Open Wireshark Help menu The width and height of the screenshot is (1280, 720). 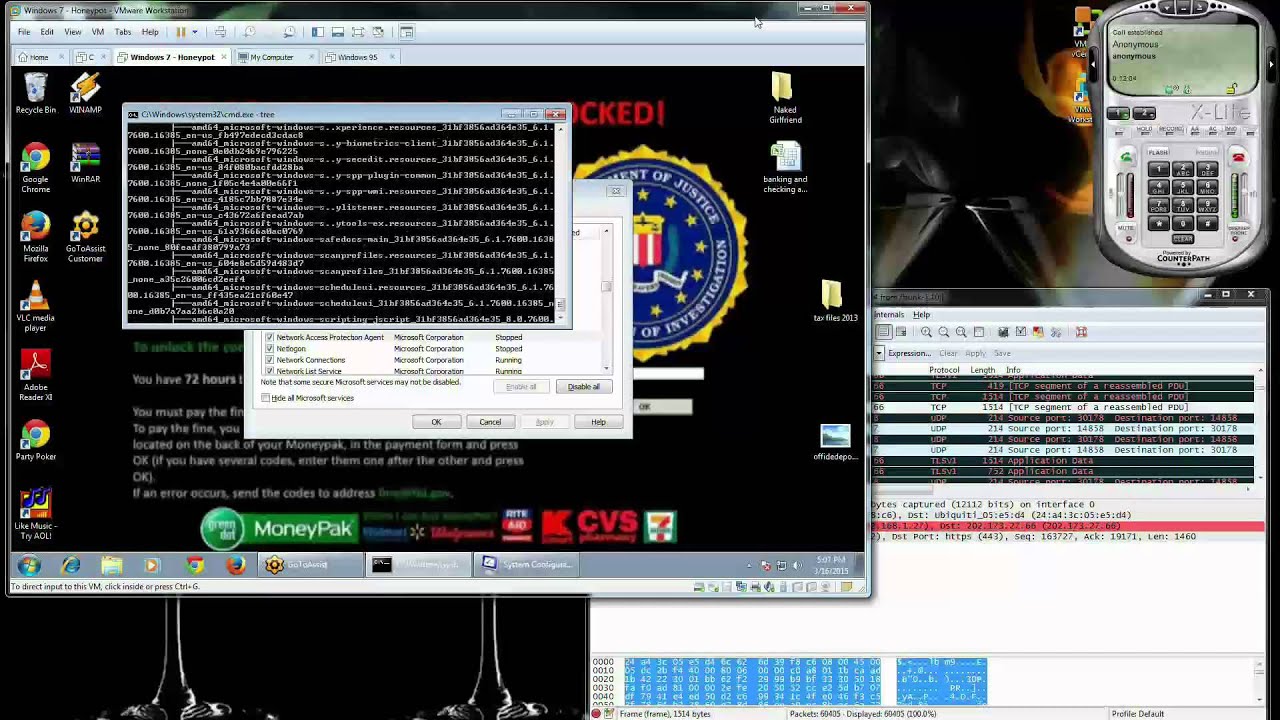click(x=921, y=315)
